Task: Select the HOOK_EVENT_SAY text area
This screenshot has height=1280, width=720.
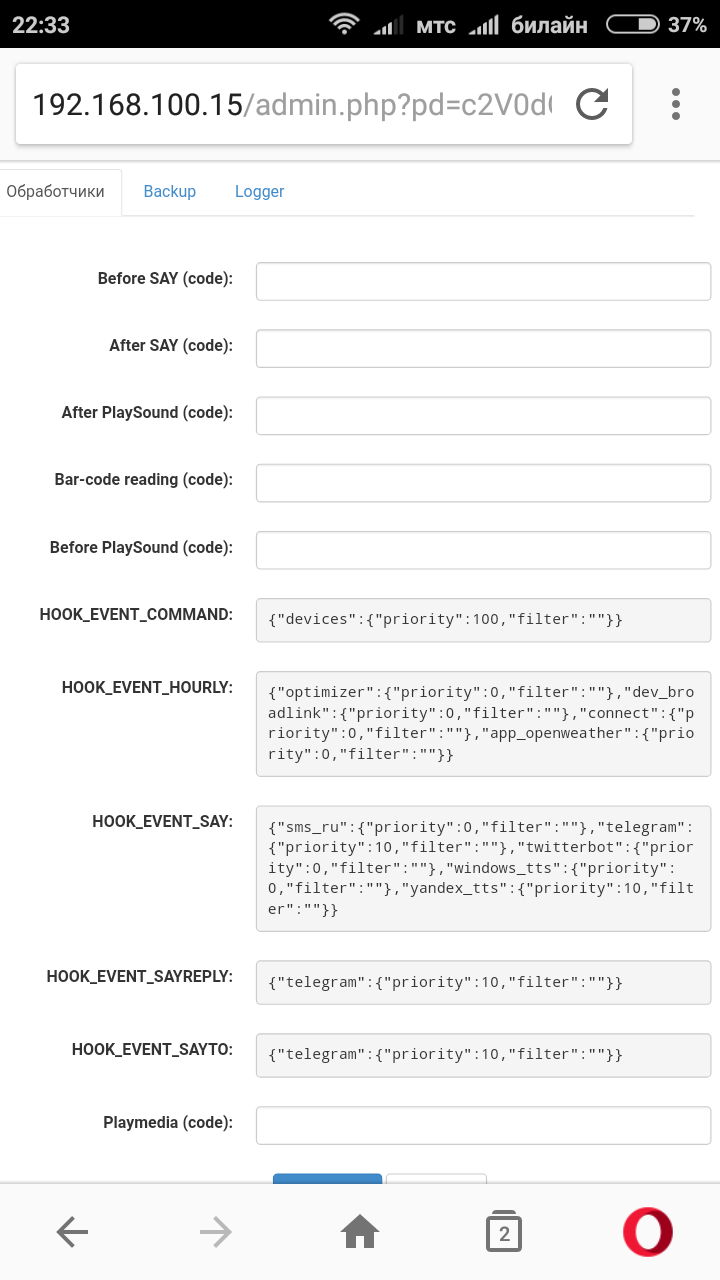Action: tap(482, 868)
